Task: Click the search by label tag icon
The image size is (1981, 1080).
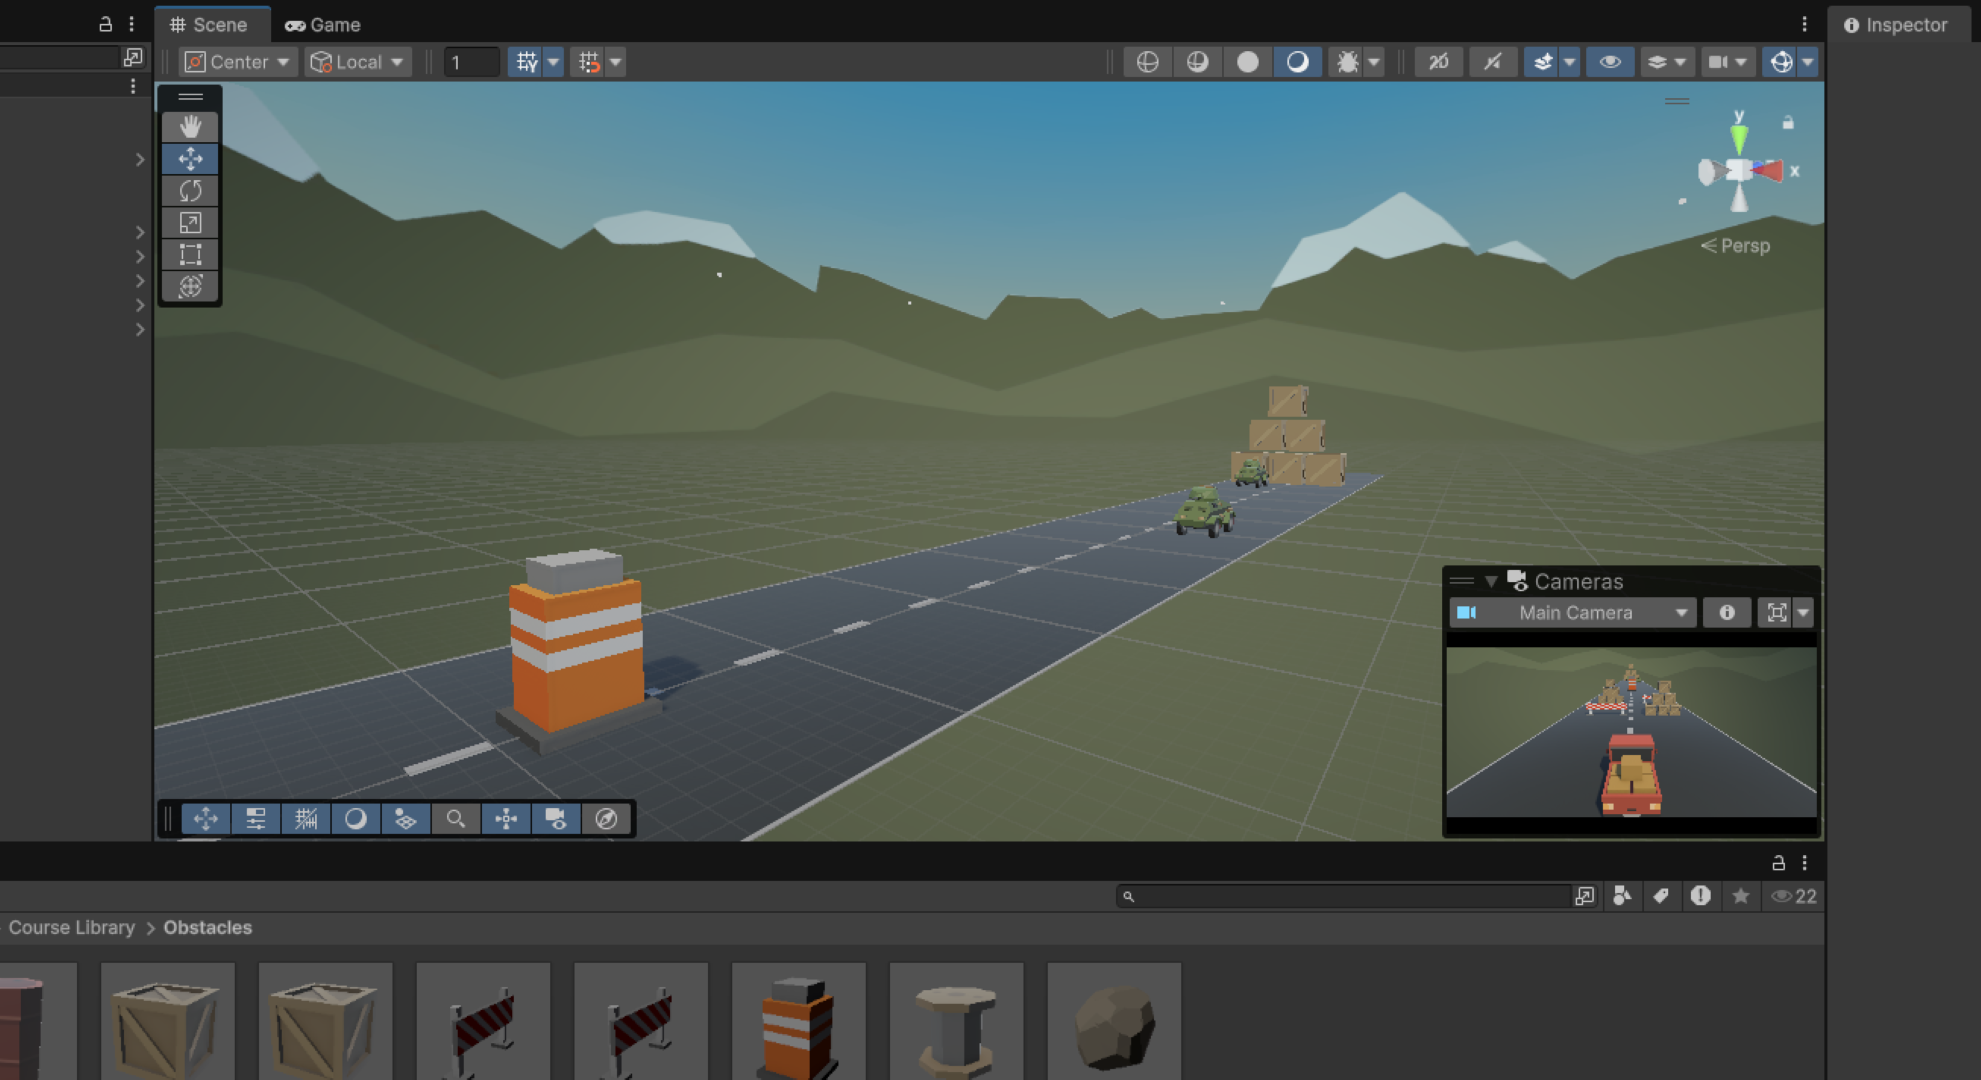Action: coord(1661,896)
